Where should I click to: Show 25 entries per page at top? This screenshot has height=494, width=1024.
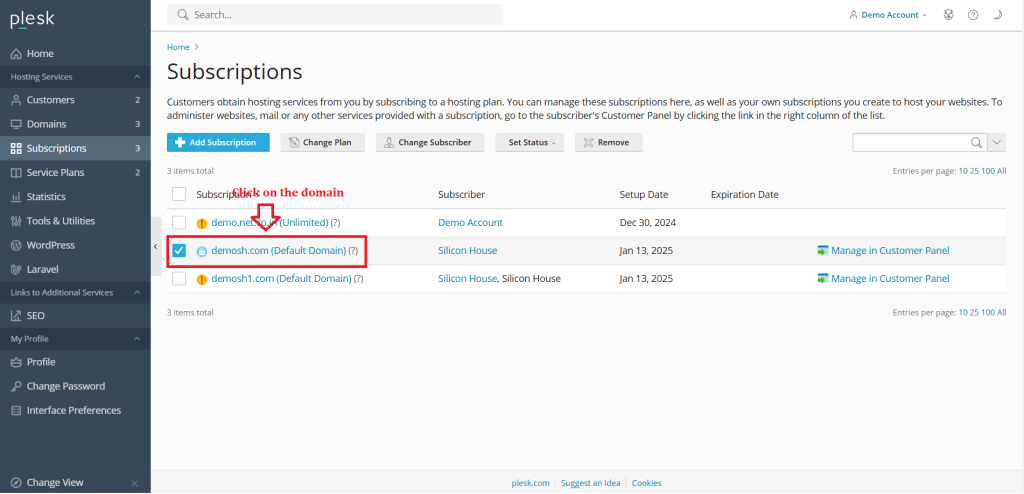pyautogui.click(x=974, y=171)
